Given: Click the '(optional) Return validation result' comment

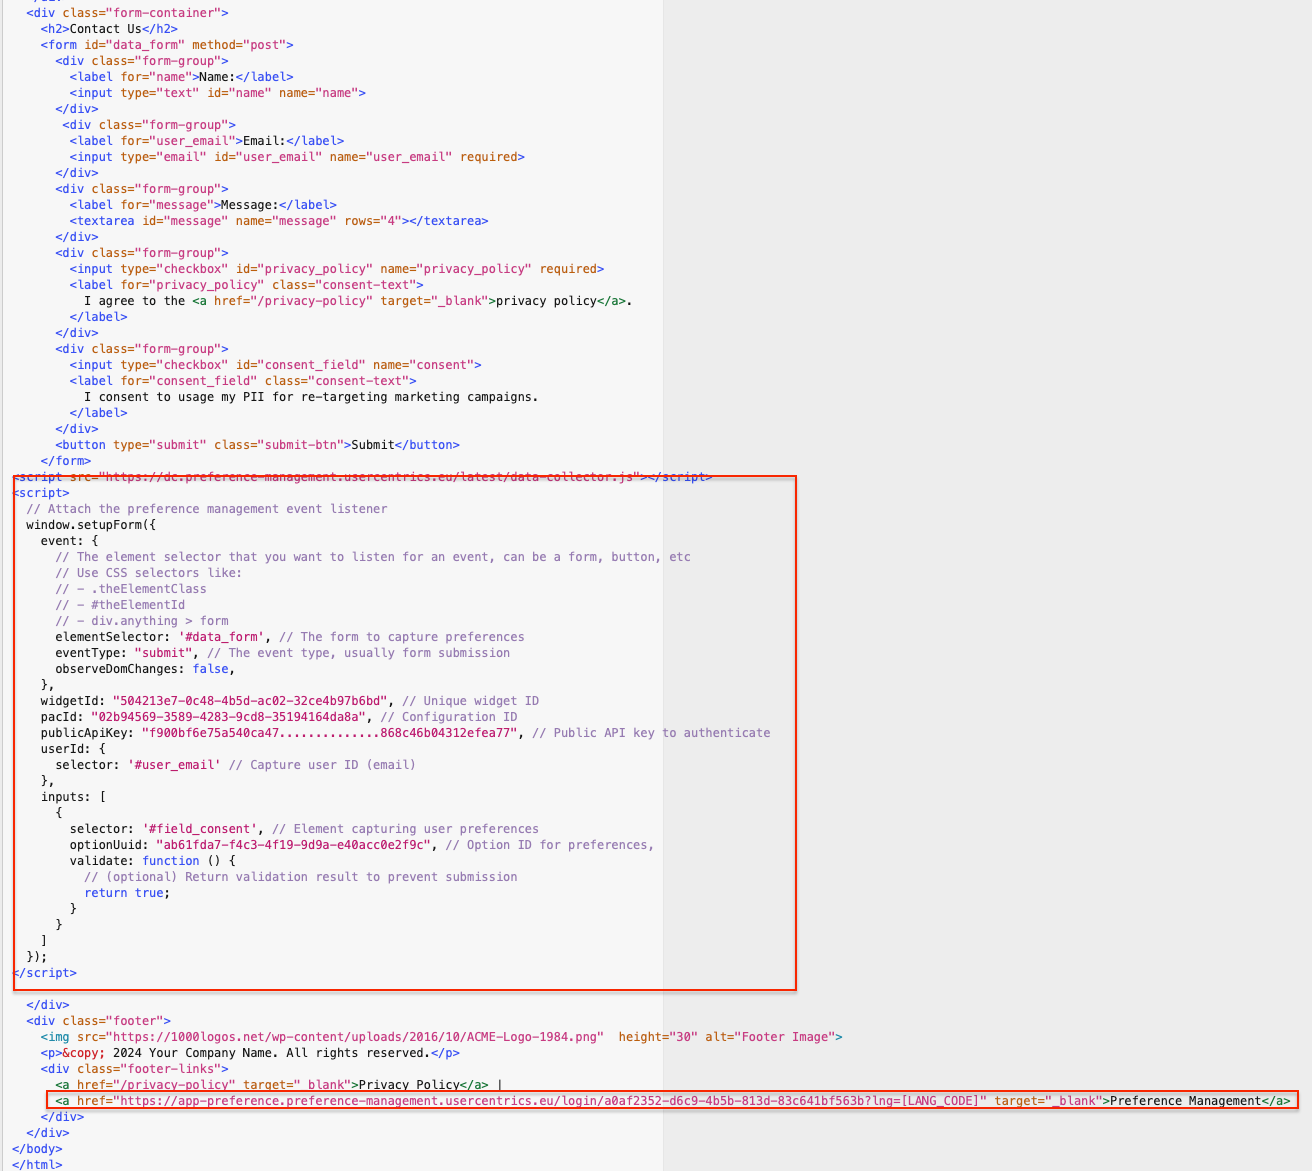Looking at the screenshot, I should (x=301, y=877).
